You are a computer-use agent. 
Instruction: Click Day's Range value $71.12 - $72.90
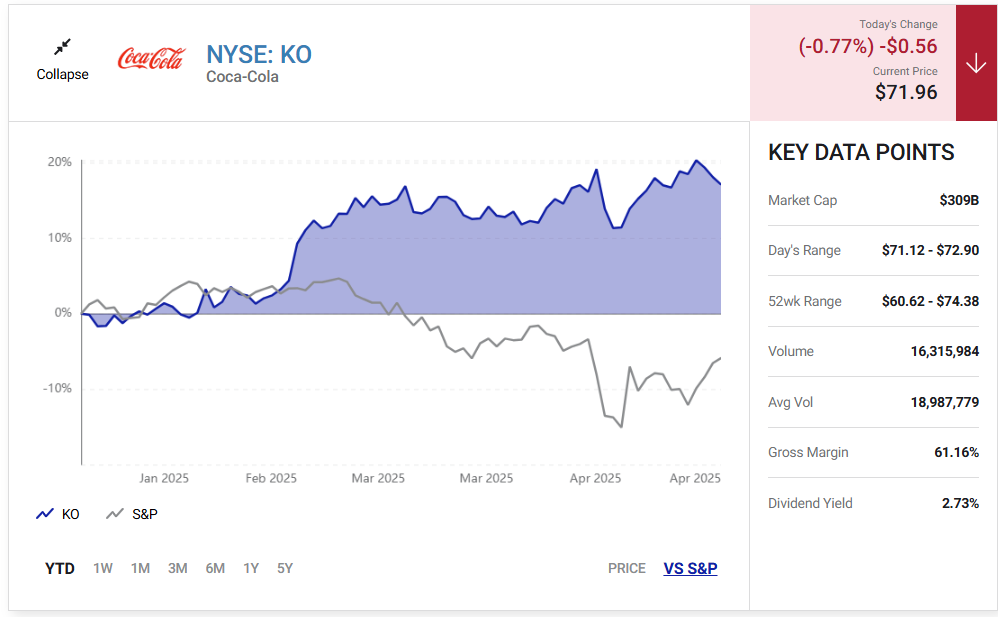click(x=930, y=250)
